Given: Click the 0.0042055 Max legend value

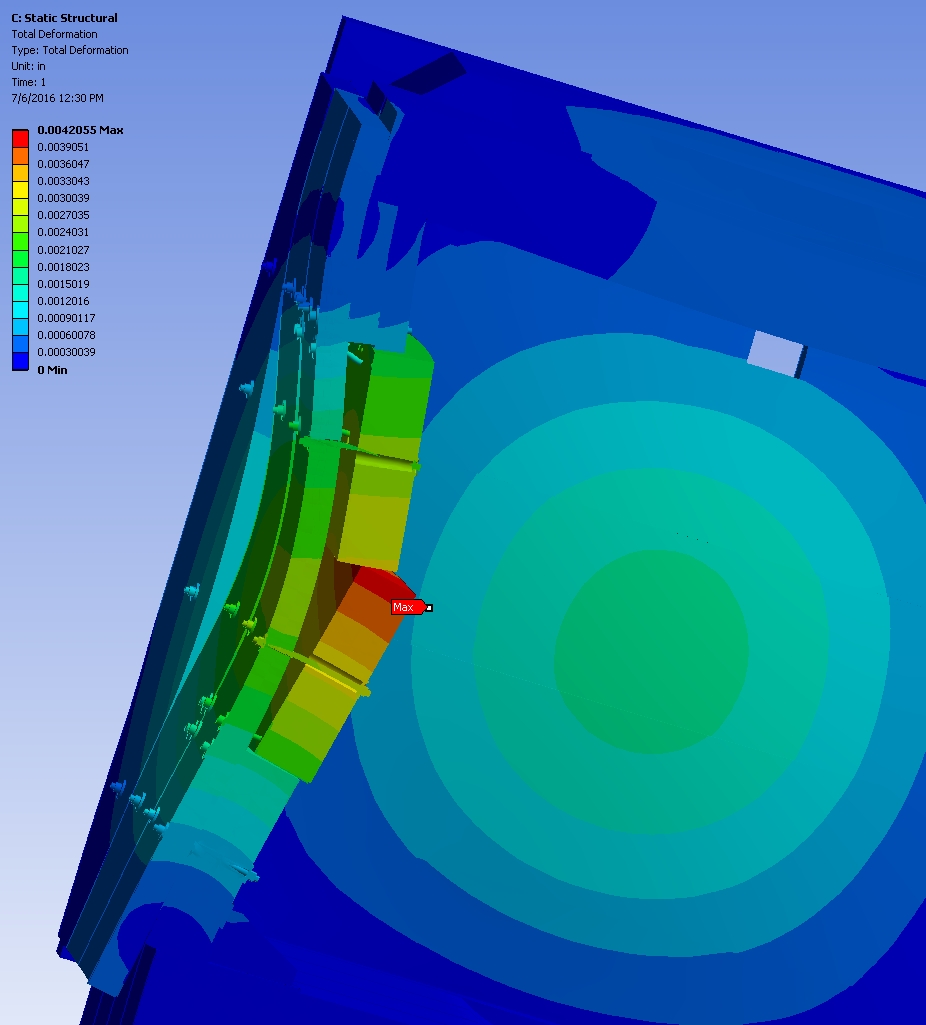Looking at the screenshot, I should 79,130.
